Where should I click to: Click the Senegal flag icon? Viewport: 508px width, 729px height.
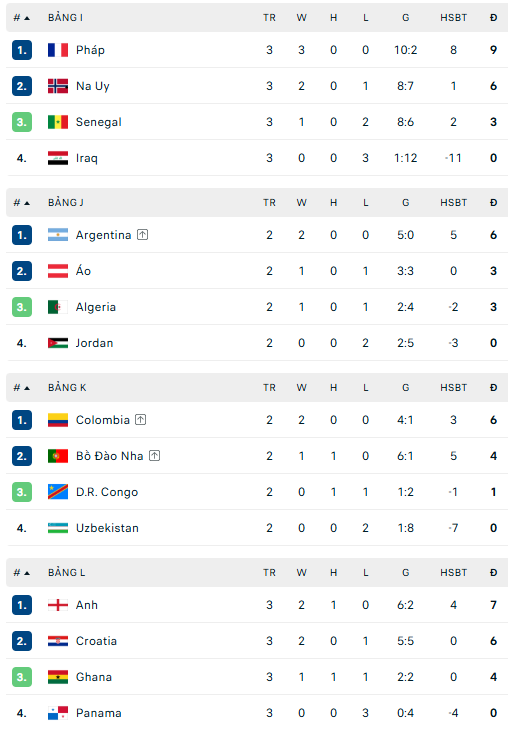coord(58,122)
